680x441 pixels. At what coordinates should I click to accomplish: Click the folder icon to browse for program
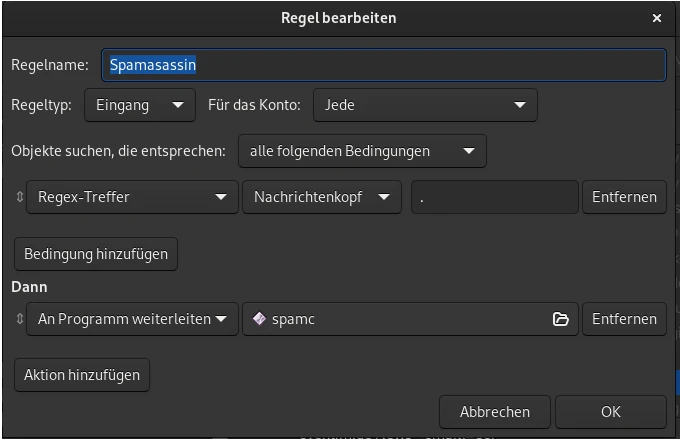click(x=561, y=319)
